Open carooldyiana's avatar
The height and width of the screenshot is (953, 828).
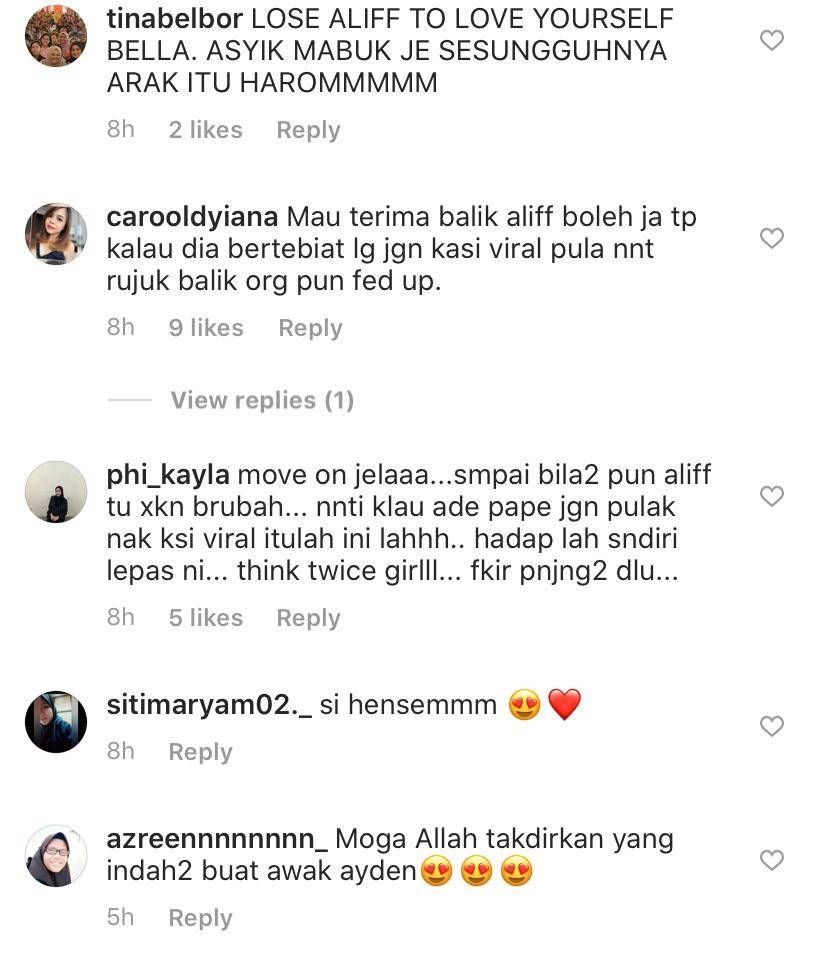pyautogui.click(x=56, y=234)
